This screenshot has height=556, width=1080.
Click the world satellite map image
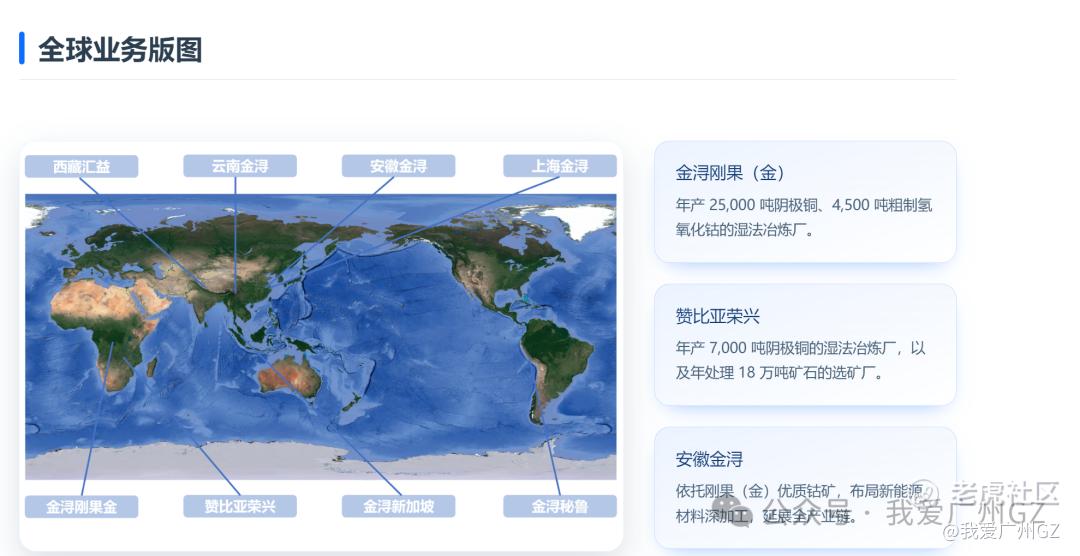(x=320, y=336)
